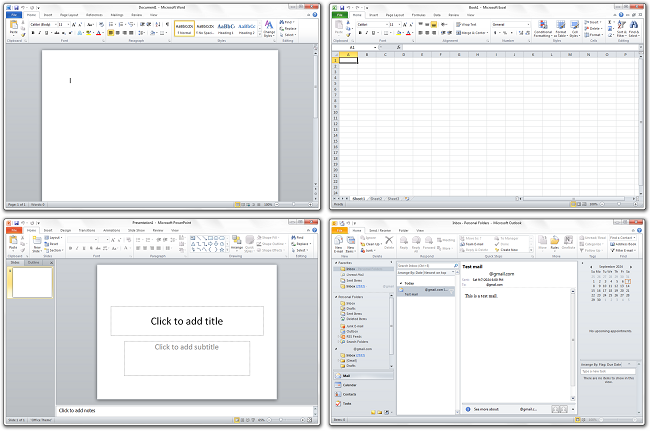The width and height of the screenshot is (650, 431).
Task: Click New Slide icon in PowerPoint
Action: 37,245
